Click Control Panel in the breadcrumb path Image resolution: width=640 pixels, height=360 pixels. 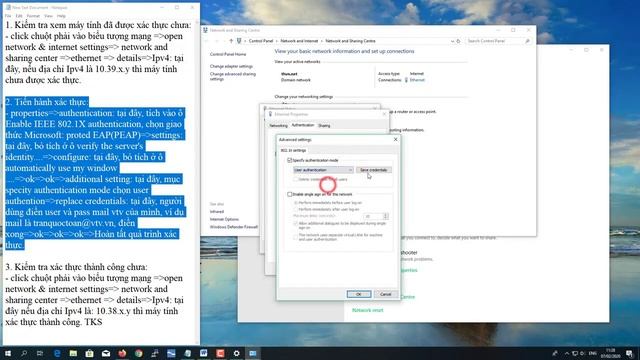coord(260,41)
